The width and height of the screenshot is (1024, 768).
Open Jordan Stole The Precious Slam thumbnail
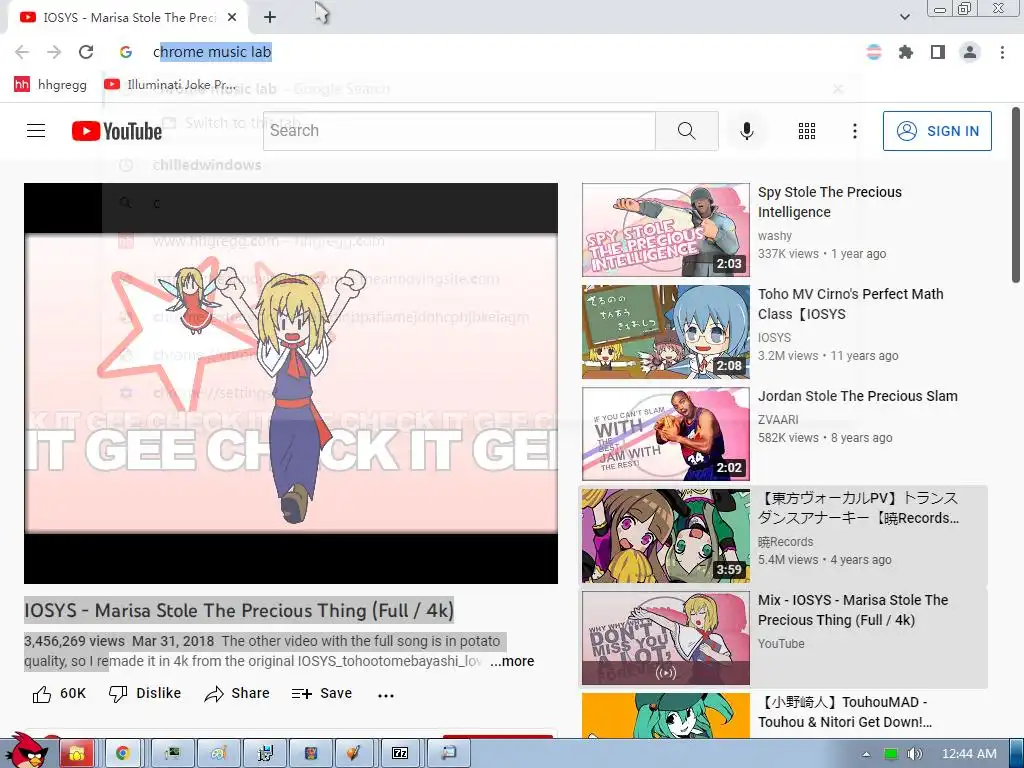pos(665,434)
